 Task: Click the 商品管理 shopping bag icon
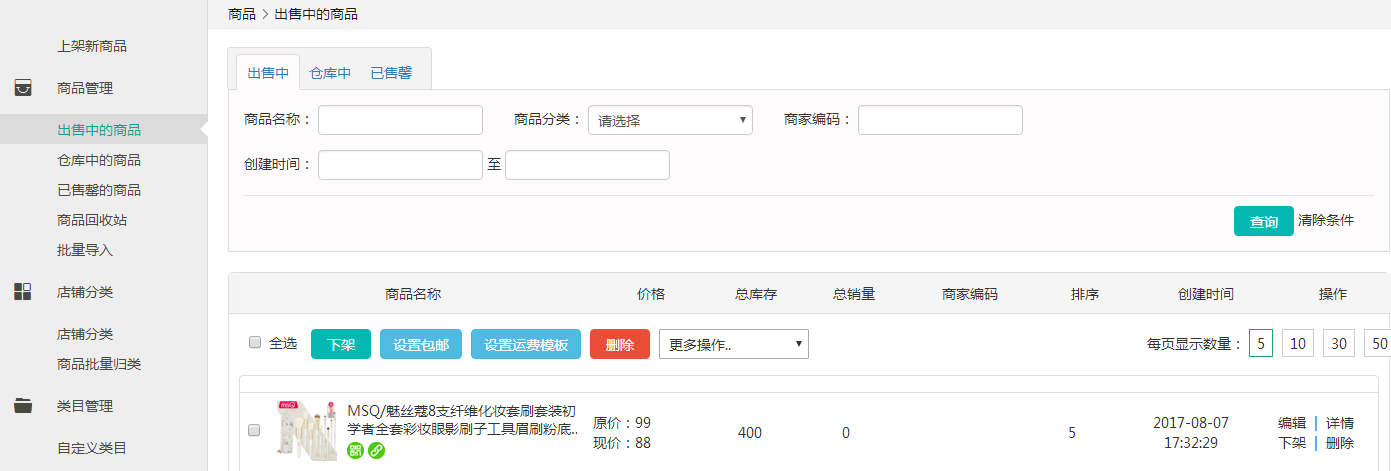pos(23,88)
